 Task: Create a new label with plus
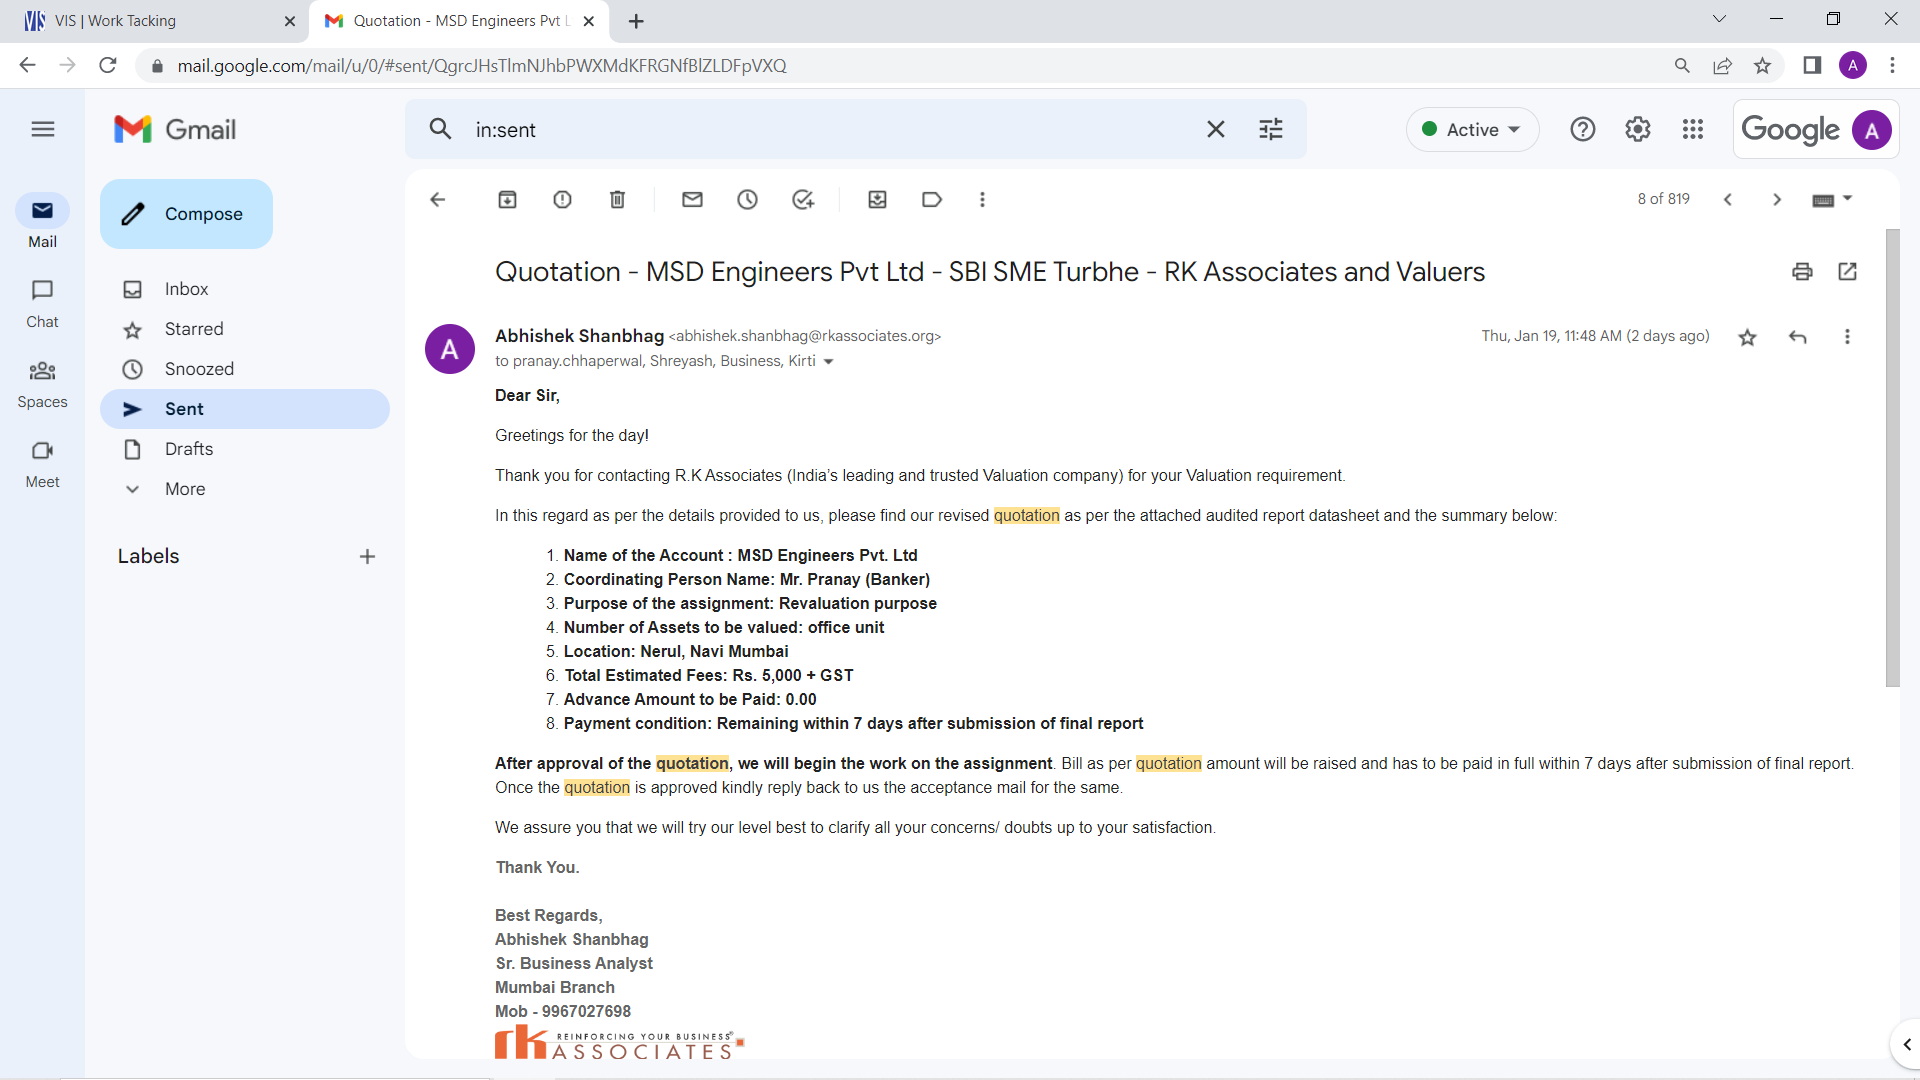tap(367, 556)
